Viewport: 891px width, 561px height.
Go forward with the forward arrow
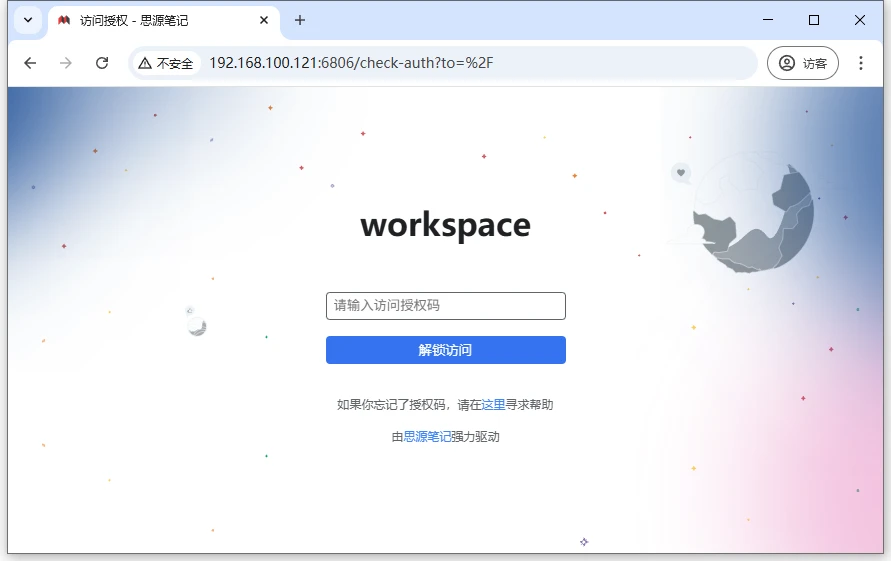(66, 63)
